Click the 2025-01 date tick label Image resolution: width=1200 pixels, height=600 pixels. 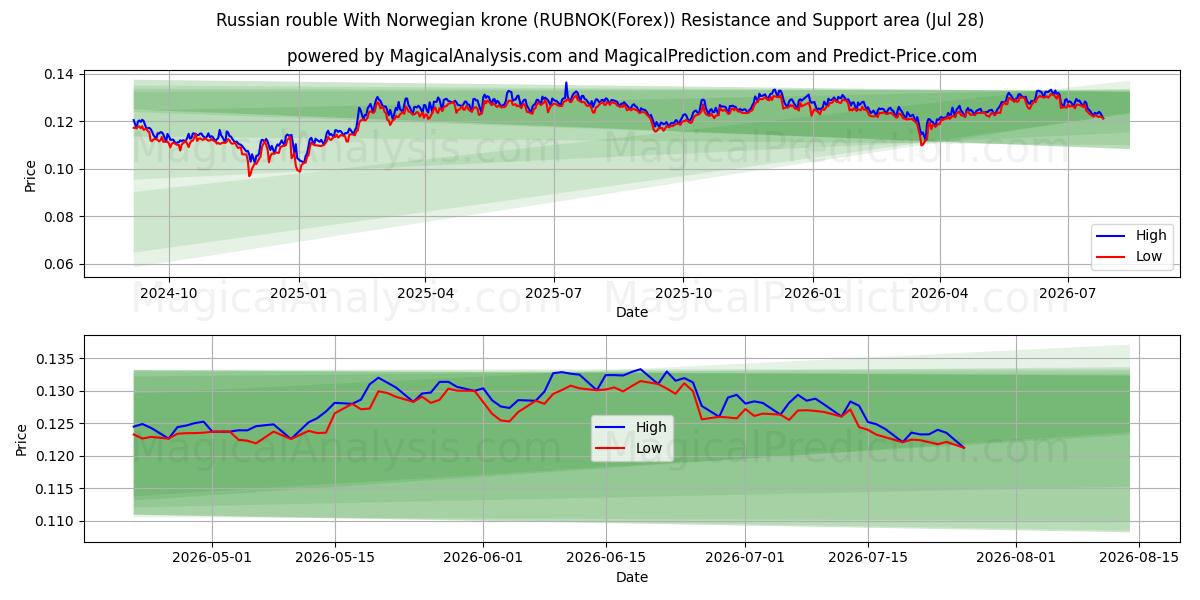coord(299,293)
